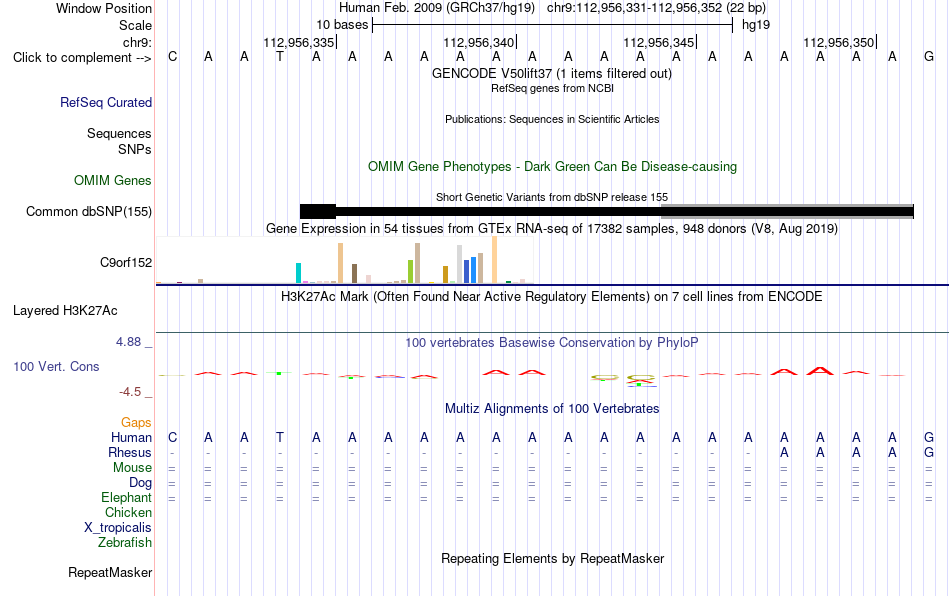This screenshot has height=596, width=950.
Task: Open the OMIM Genes track label
Action: 113,180
